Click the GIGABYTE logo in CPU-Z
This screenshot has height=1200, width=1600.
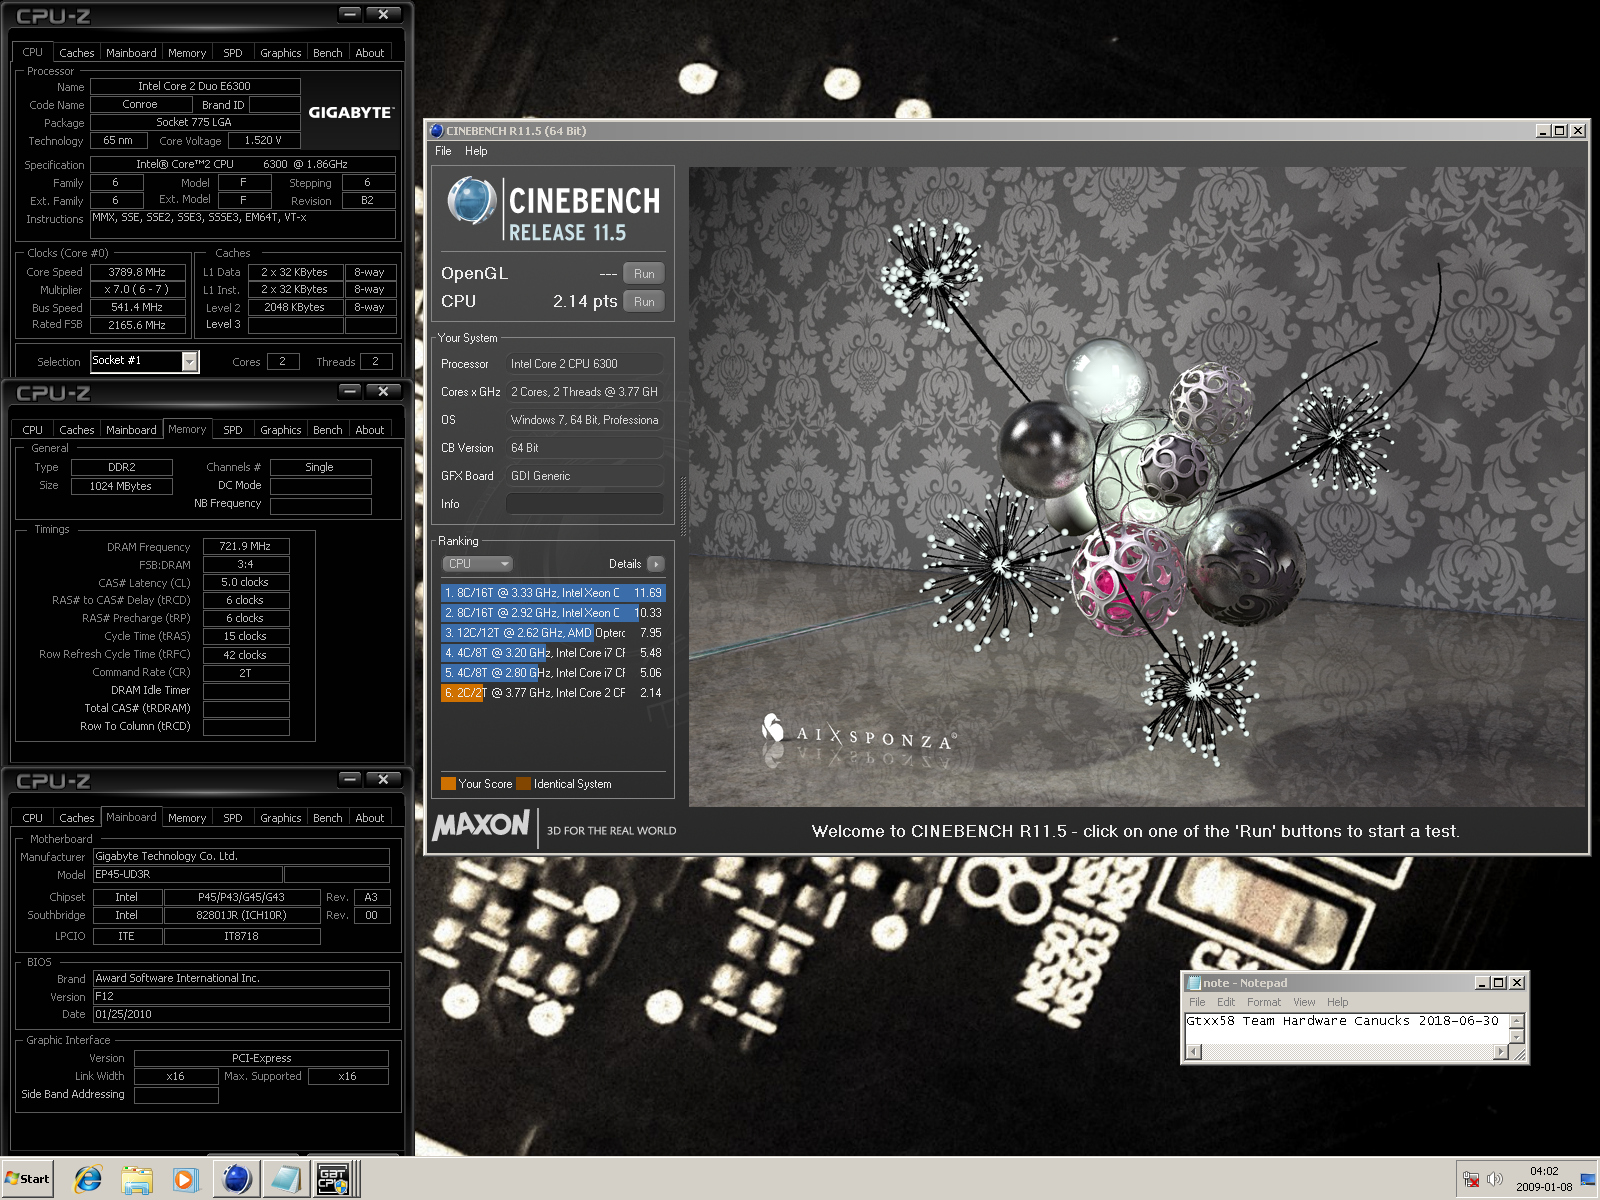[351, 113]
